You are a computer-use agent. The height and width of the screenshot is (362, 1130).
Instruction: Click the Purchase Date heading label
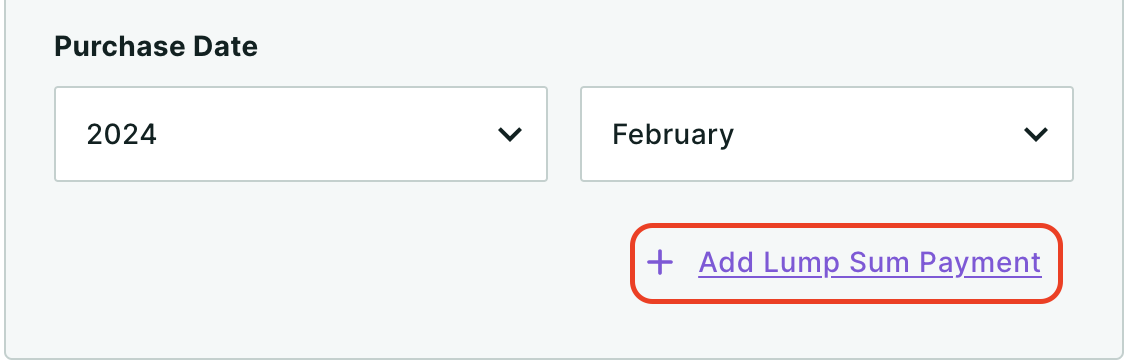point(156,47)
